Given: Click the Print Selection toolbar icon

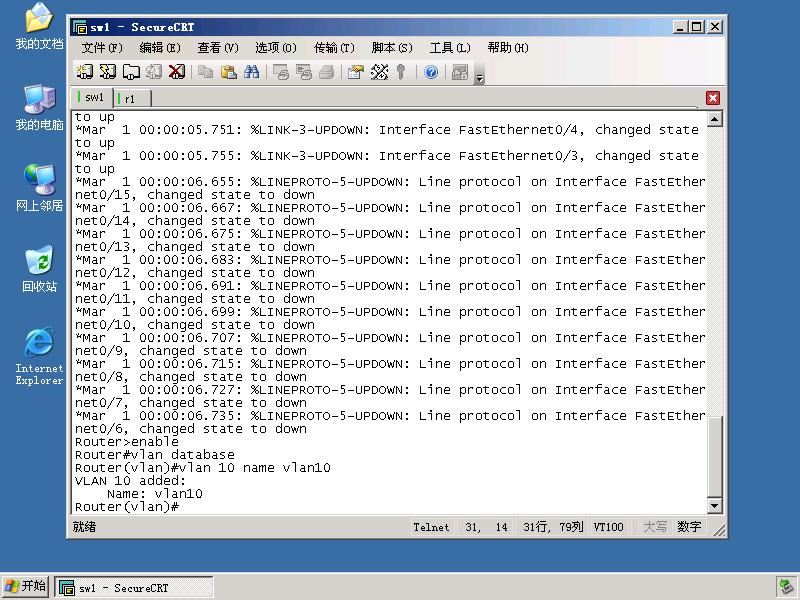Looking at the screenshot, I should [x=304, y=72].
